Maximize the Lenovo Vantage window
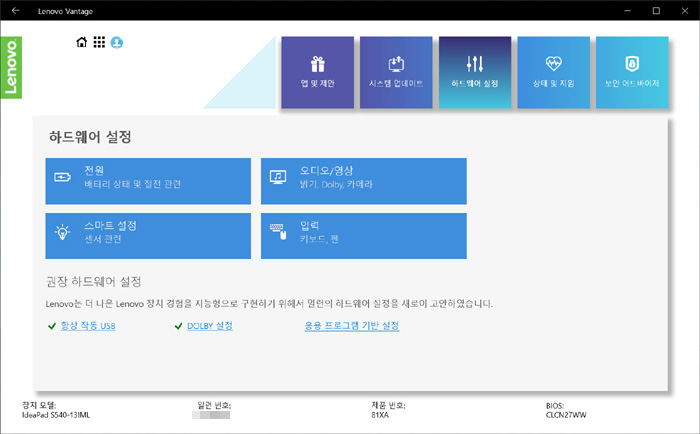The height and width of the screenshot is (434, 700). click(656, 10)
